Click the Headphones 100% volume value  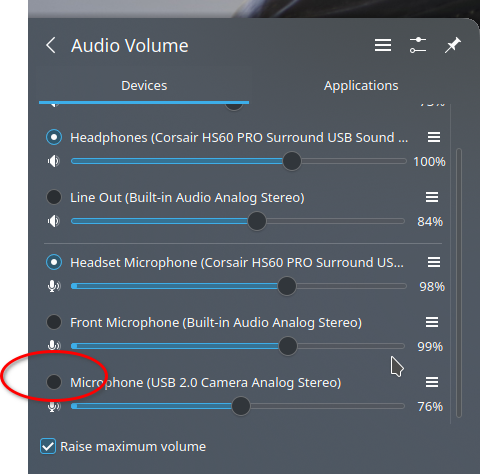coord(429,162)
